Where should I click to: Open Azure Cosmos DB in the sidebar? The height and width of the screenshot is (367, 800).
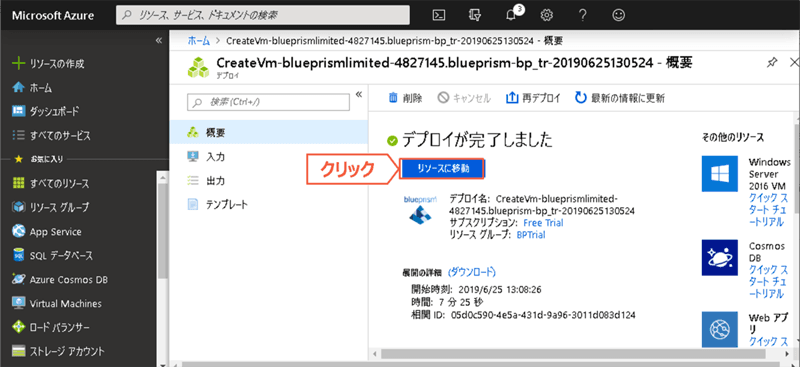[x=60, y=280]
